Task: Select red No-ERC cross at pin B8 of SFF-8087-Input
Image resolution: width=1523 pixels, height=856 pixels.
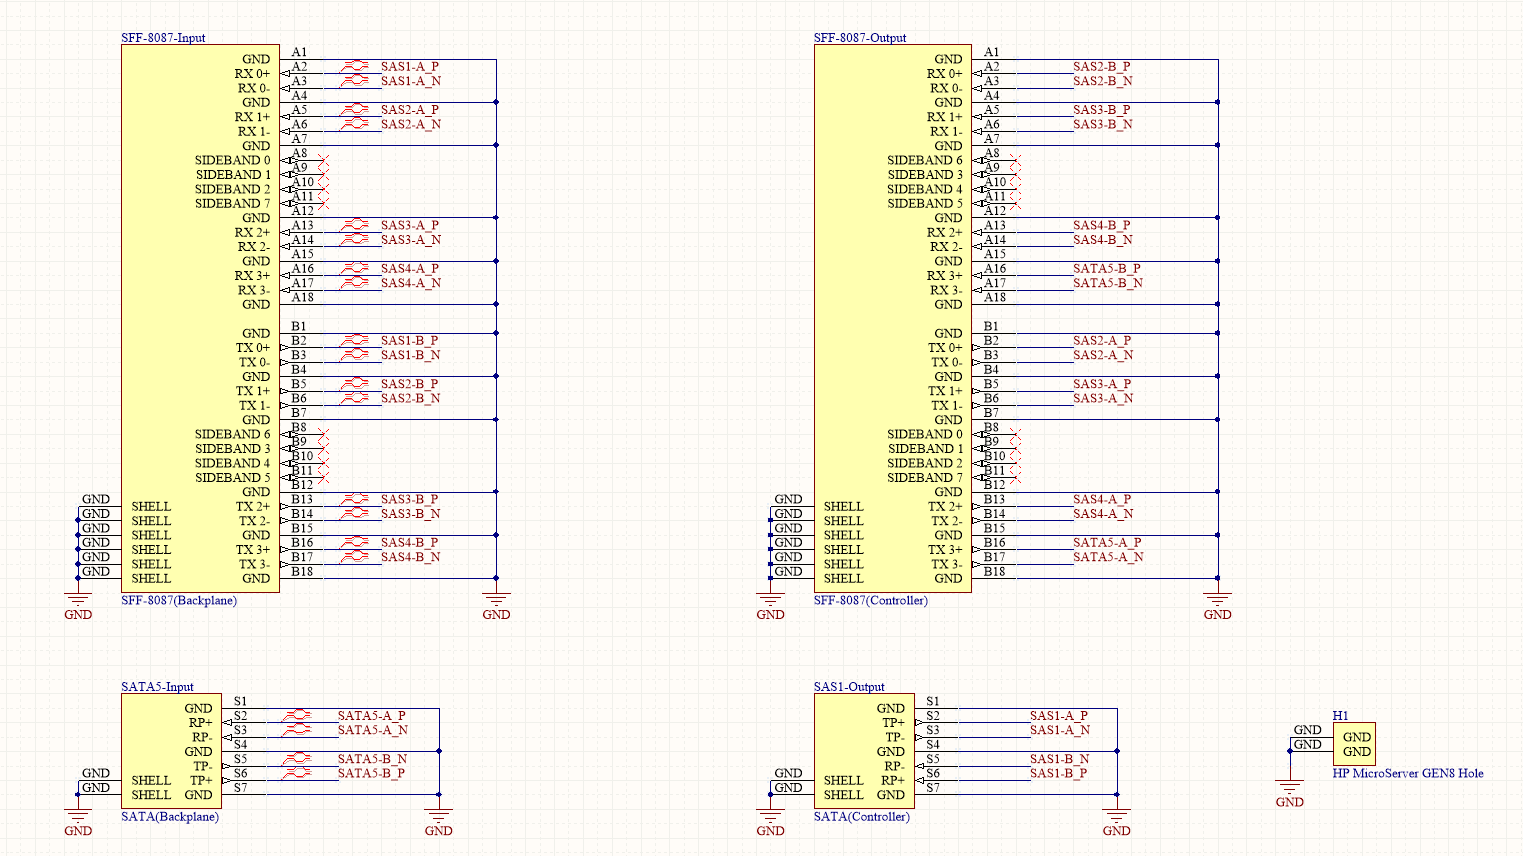Action: (322, 434)
